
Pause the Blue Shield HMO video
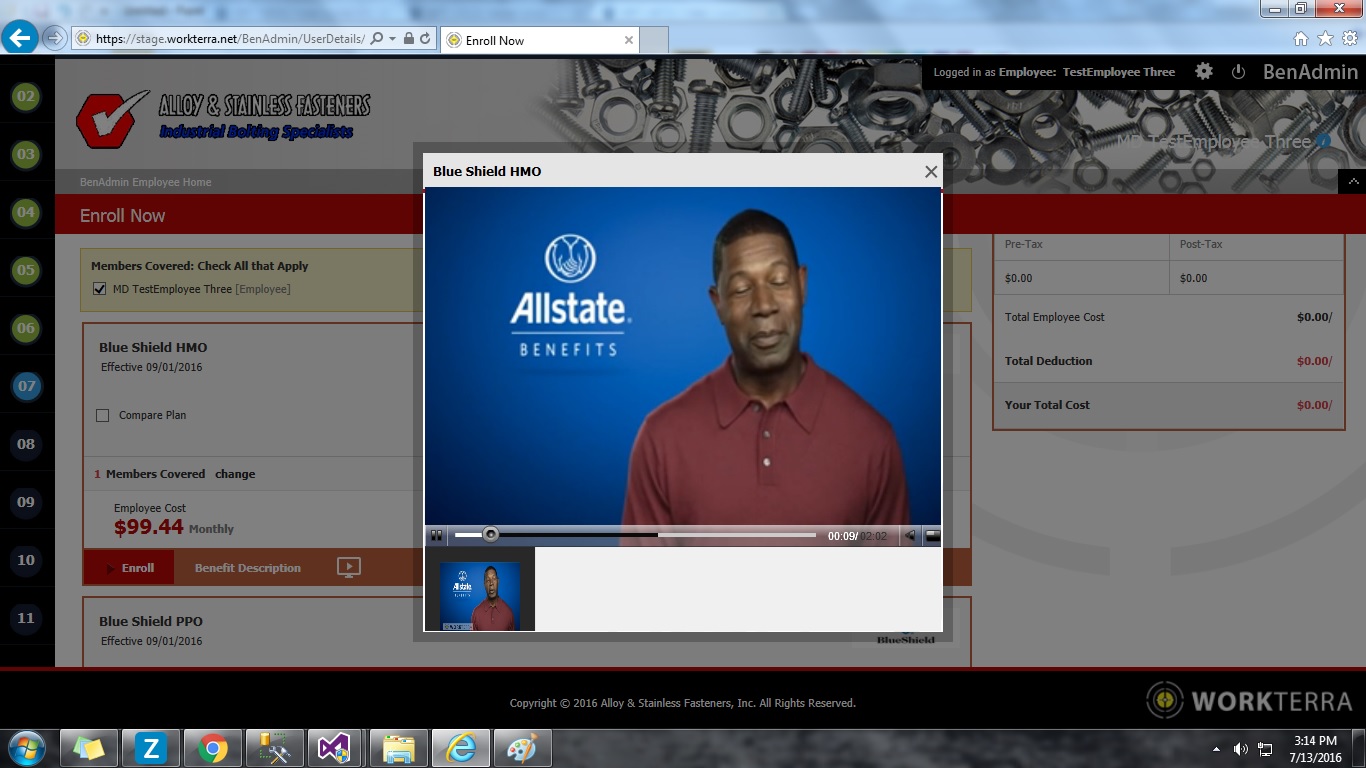436,536
